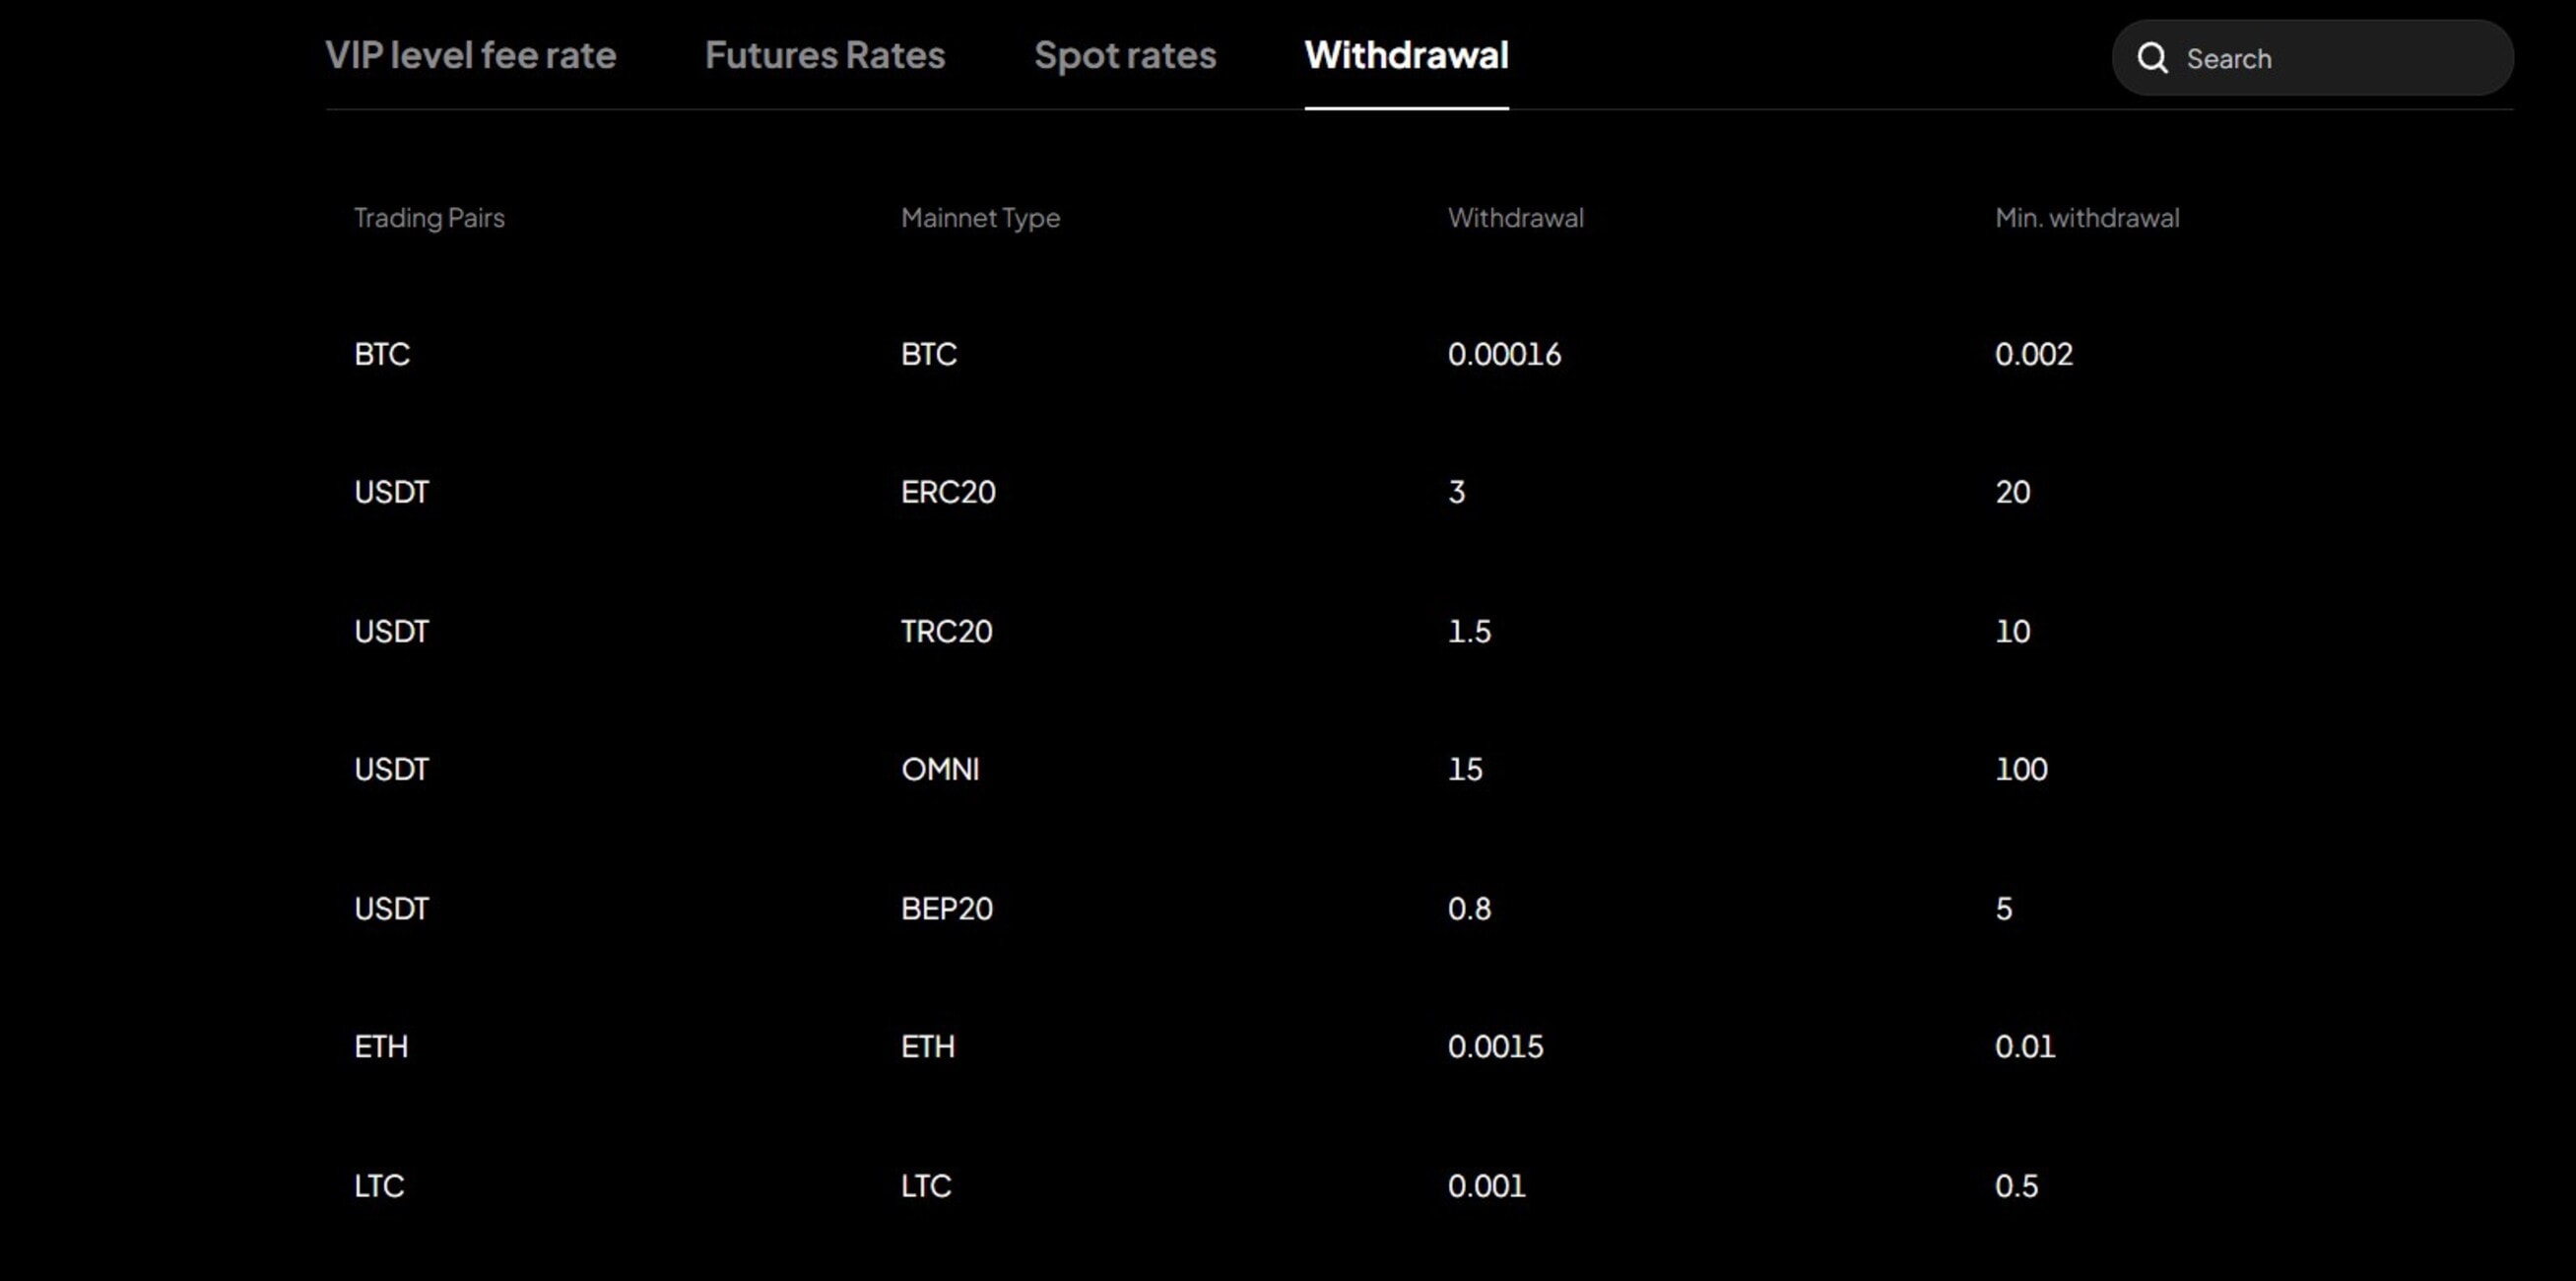The width and height of the screenshot is (2576, 1281).
Task: Focus the Search input field
Action: coord(2330,58)
